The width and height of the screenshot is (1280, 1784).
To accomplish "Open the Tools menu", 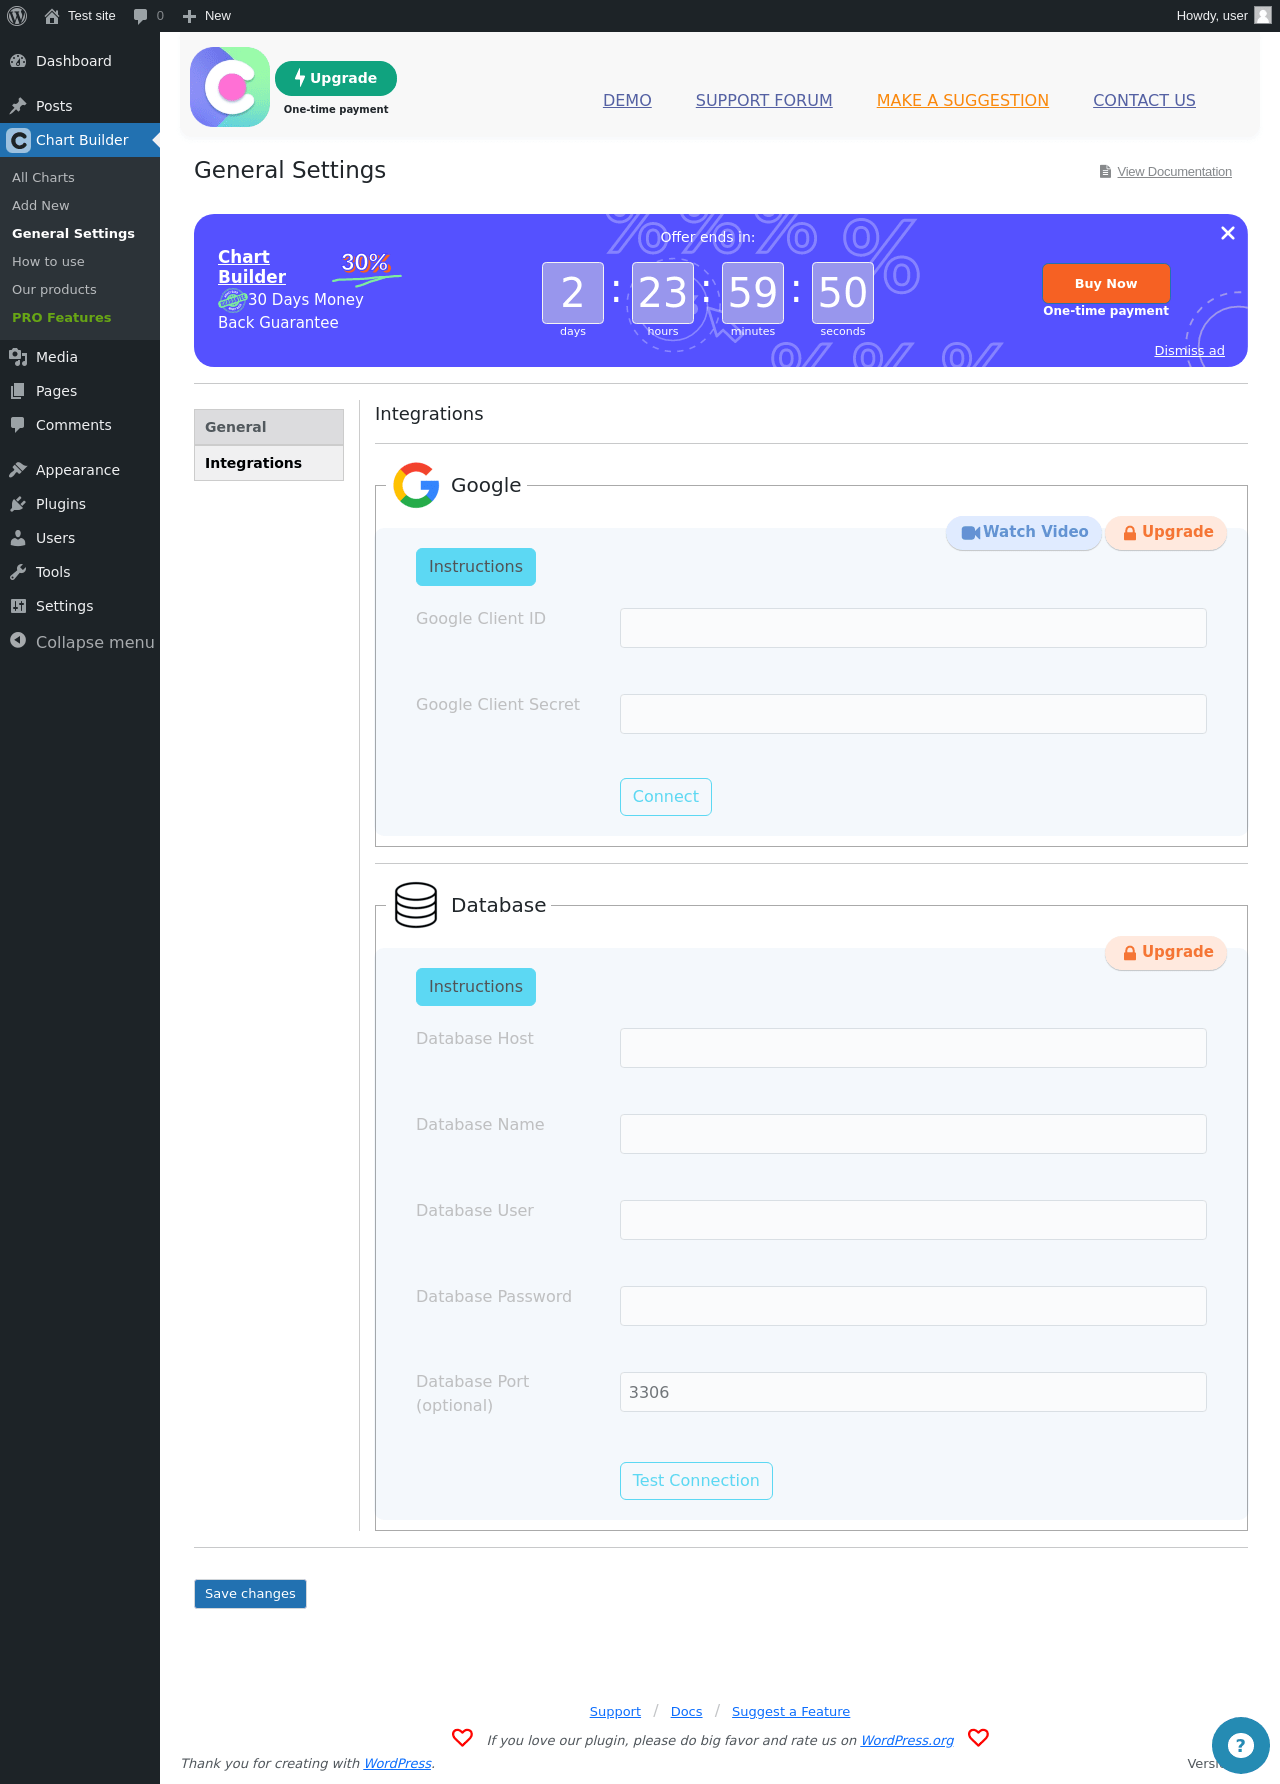I will coord(80,572).
